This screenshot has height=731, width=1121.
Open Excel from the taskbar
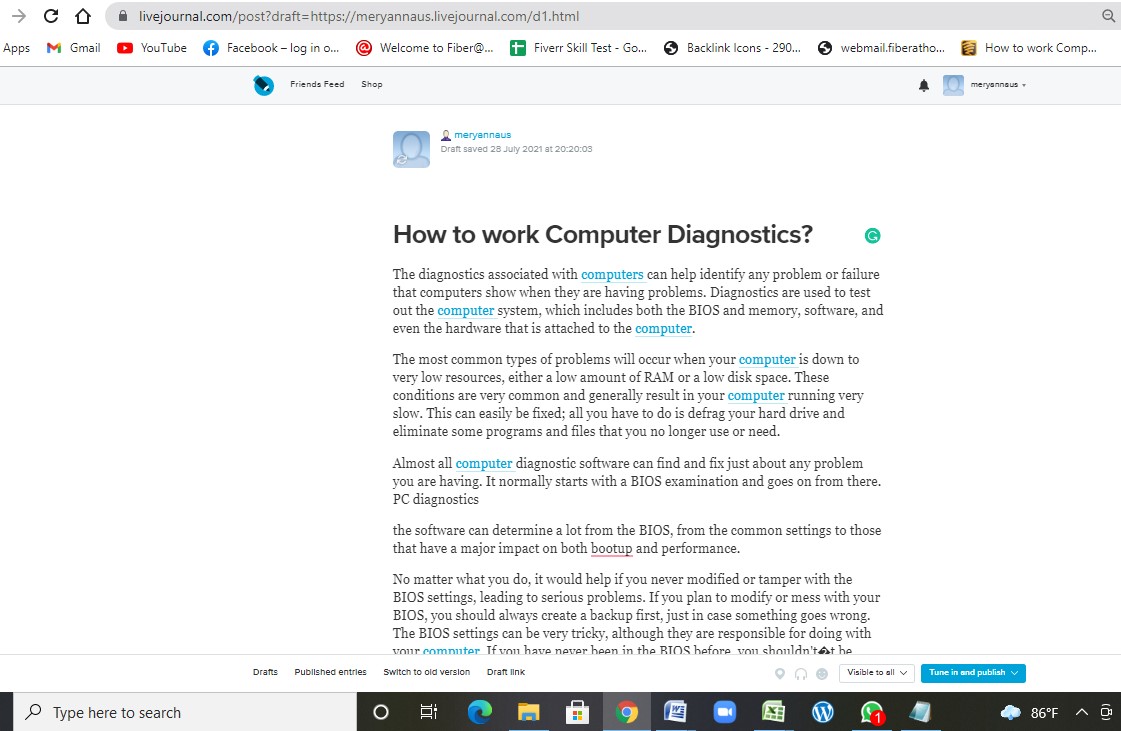click(x=774, y=712)
